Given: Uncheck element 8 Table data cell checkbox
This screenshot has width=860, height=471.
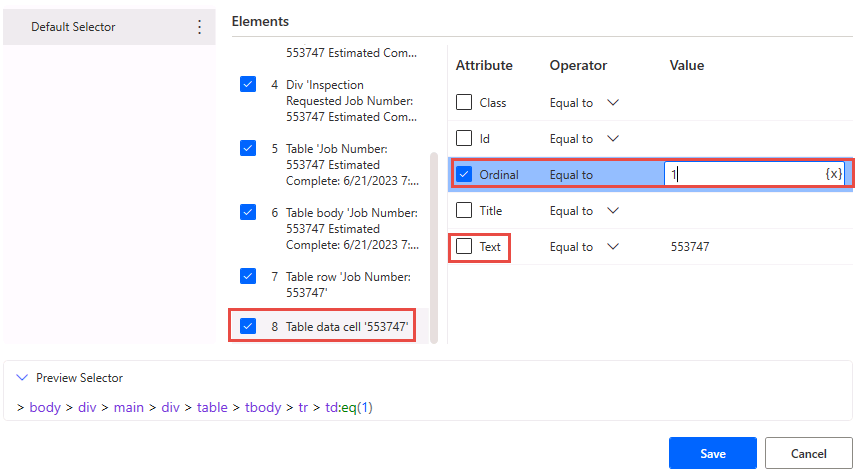Looking at the screenshot, I should (248, 326).
